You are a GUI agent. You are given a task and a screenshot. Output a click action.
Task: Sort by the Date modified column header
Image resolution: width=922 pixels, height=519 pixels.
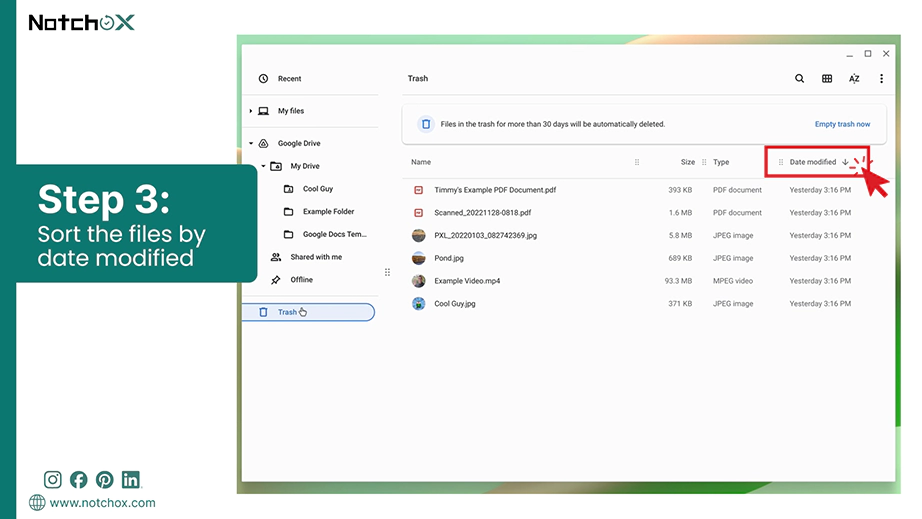pyautogui.click(x=813, y=162)
